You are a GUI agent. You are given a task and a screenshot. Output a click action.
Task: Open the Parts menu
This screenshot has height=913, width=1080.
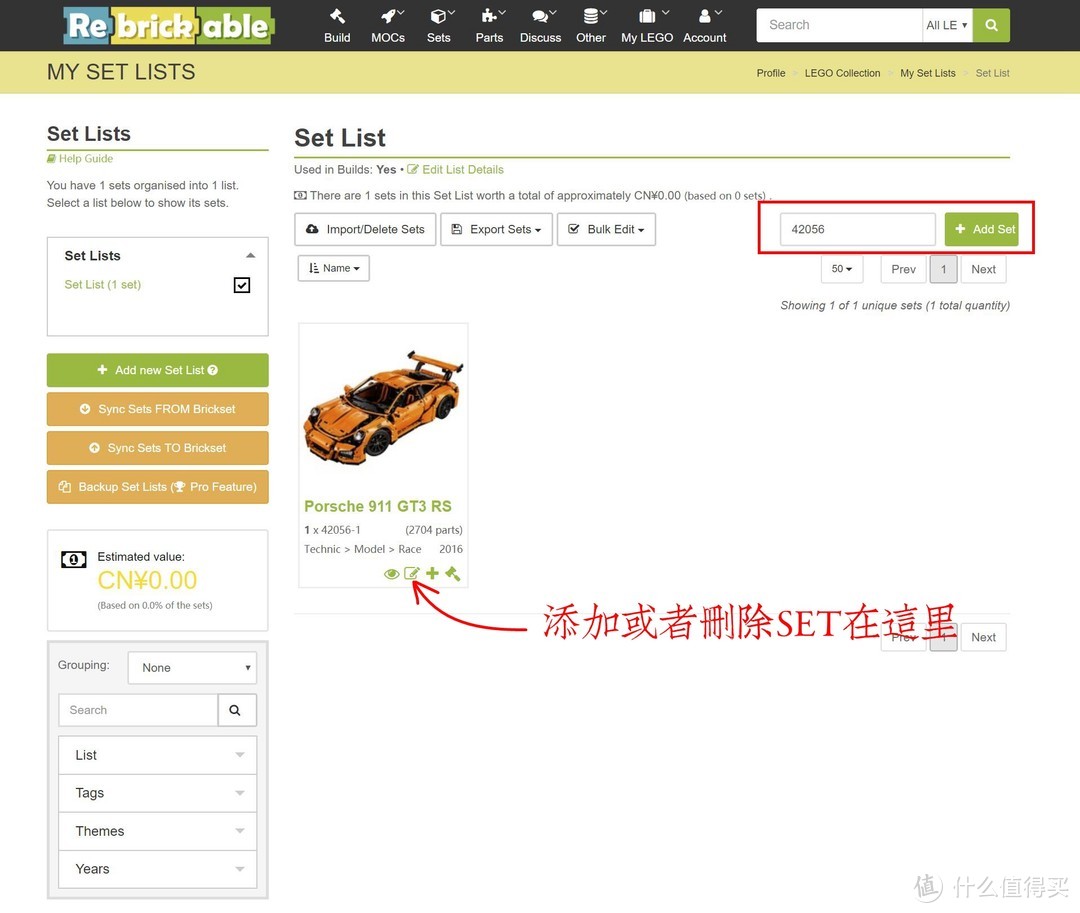point(490,25)
